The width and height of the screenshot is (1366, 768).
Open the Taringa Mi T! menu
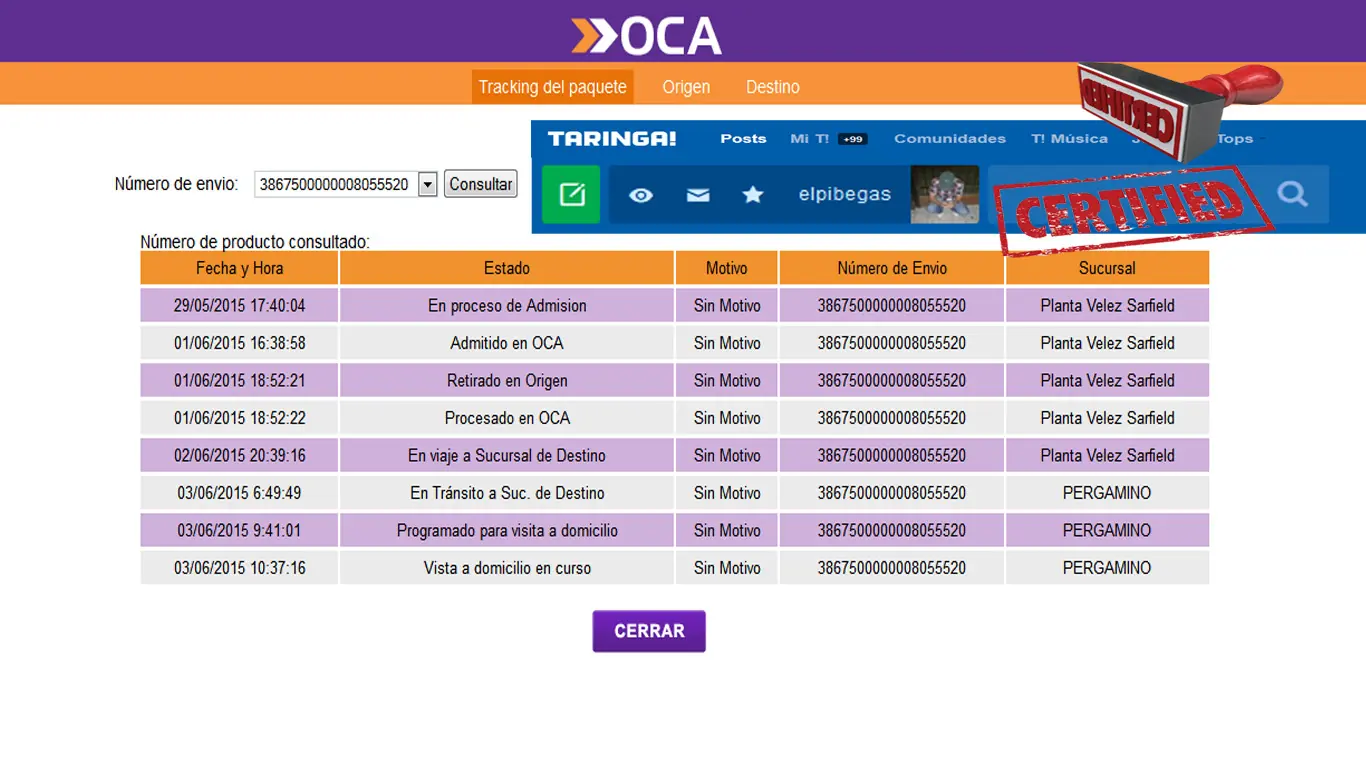click(x=810, y=139)
